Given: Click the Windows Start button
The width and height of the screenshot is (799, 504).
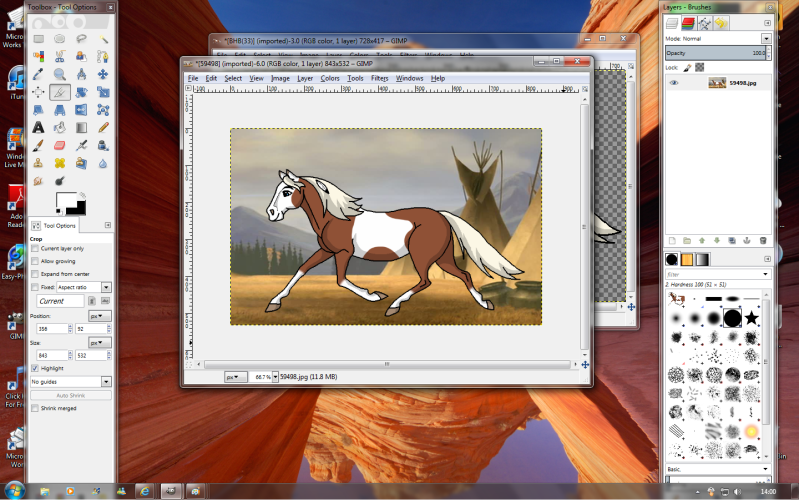Looking at the screenshot, I should [x=14, y=491].
